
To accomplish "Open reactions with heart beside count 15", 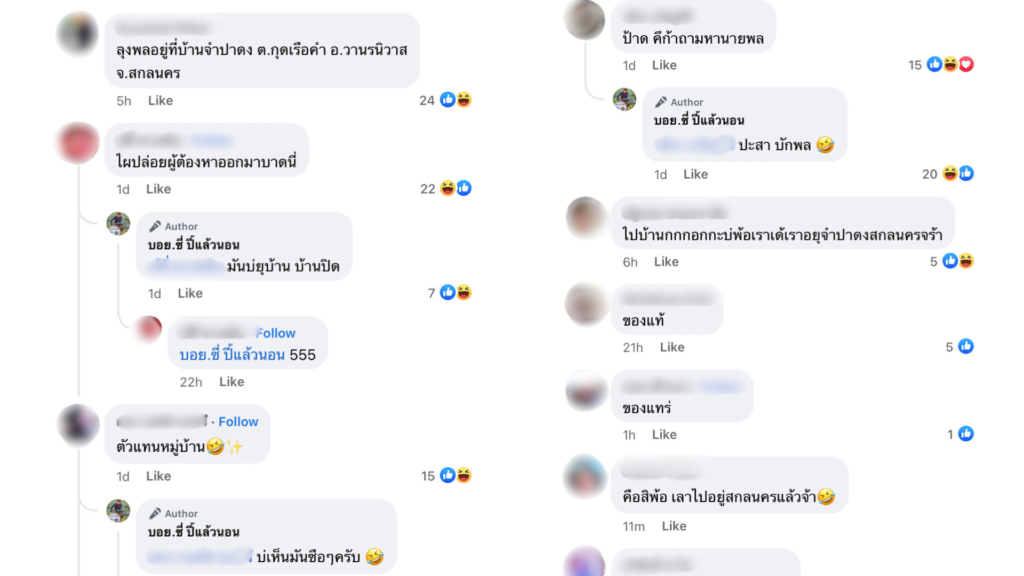I will click(951, 64).
